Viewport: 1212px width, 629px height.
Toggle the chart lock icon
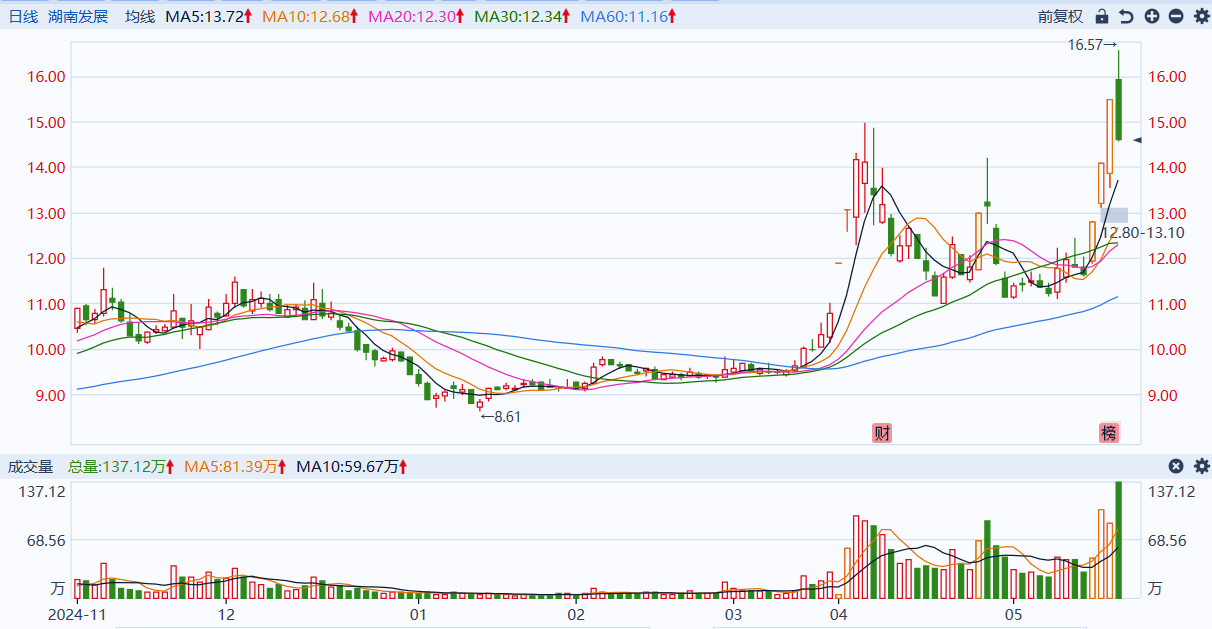pos(1102,16)
